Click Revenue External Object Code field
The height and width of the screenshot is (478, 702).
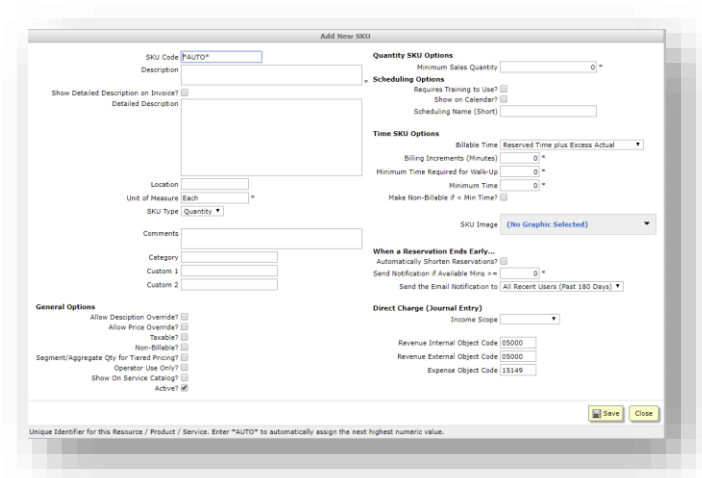click(518, 356)
